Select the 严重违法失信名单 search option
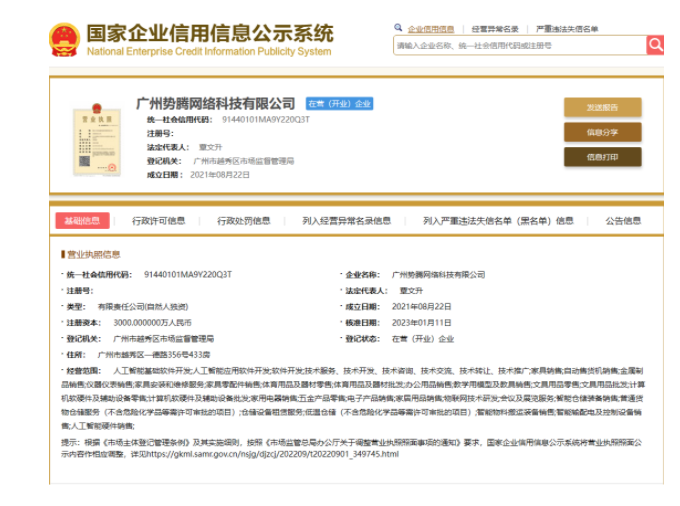The height and width of the screenshot is (506, 680). 567,29
